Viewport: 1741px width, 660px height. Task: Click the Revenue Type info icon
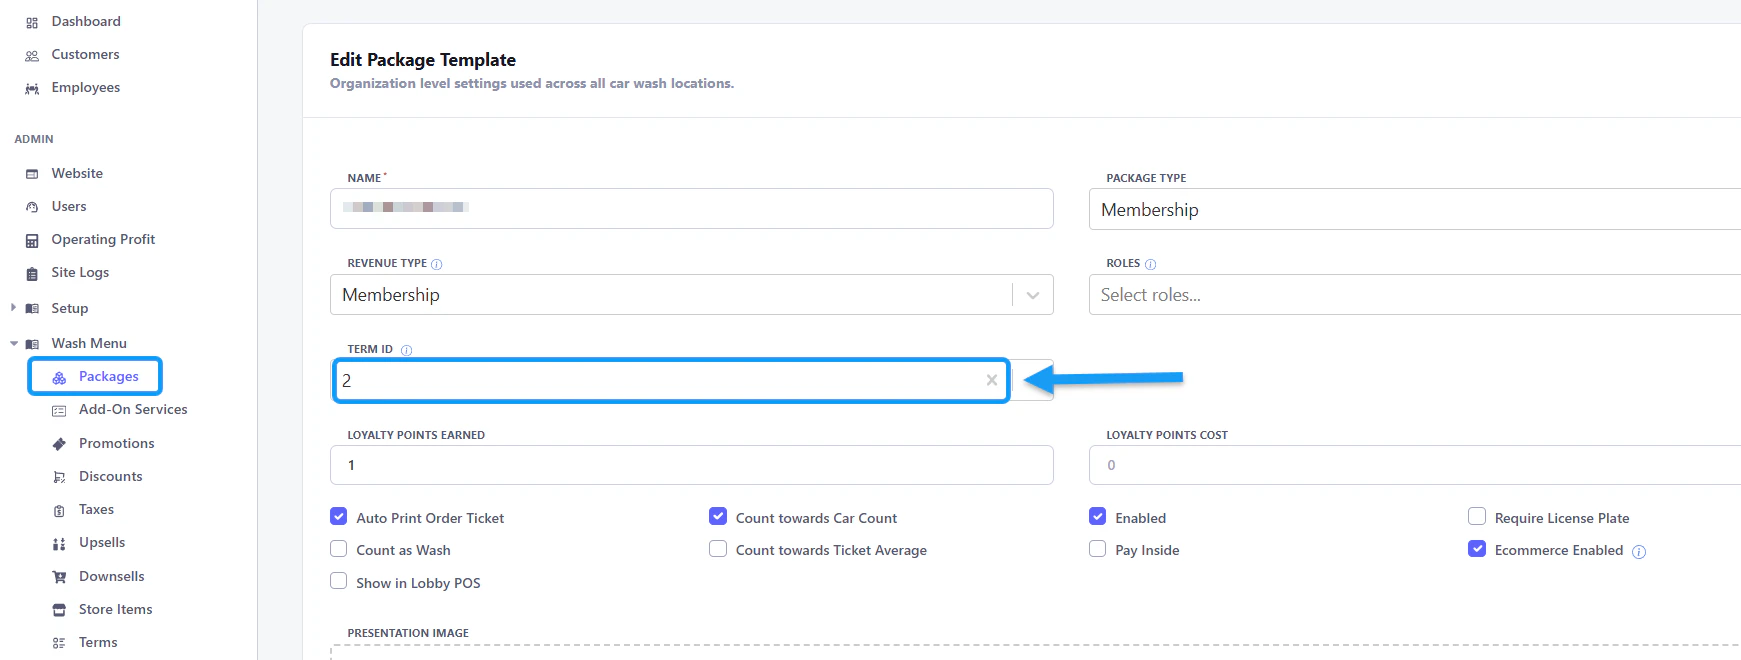[436, 264]
